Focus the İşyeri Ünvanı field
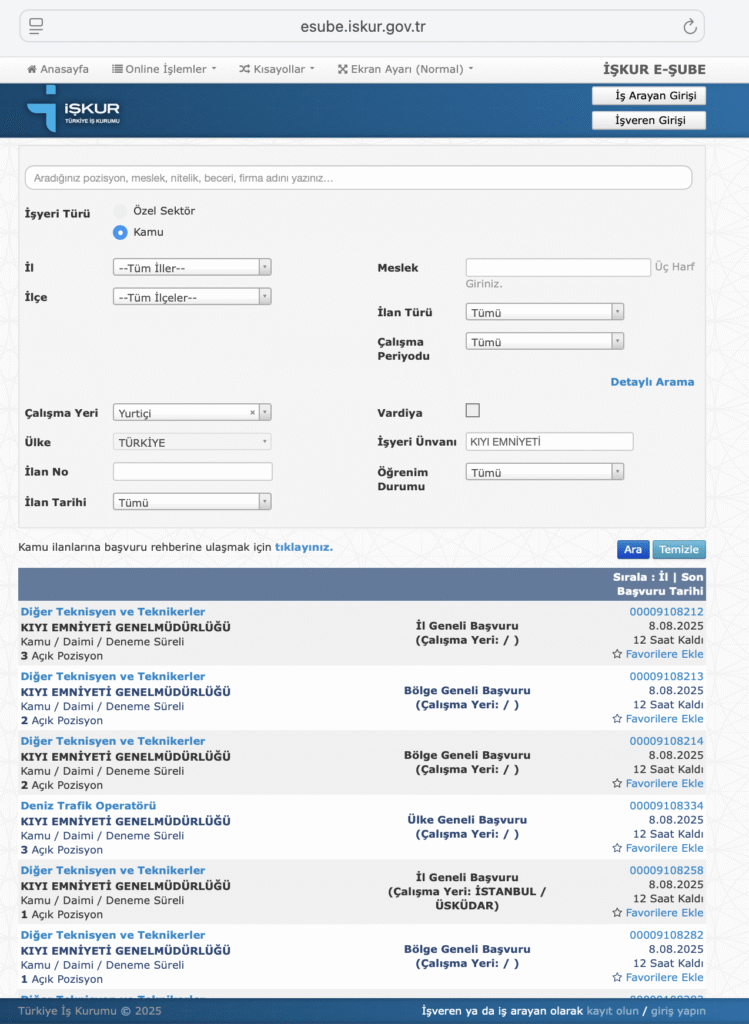The width and height of the screenshot is (749, 1024). (x=549, y=442)
